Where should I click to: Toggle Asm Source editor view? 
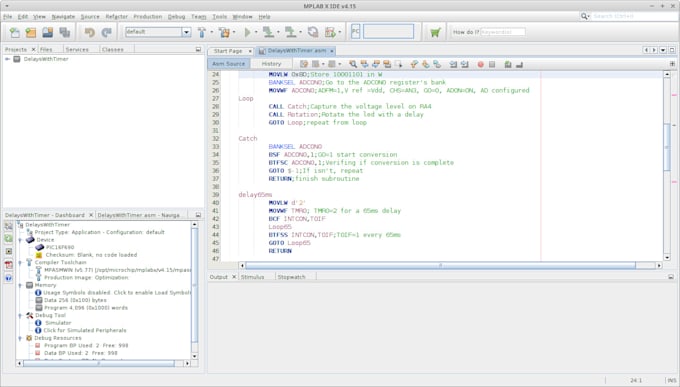[229, 64]
